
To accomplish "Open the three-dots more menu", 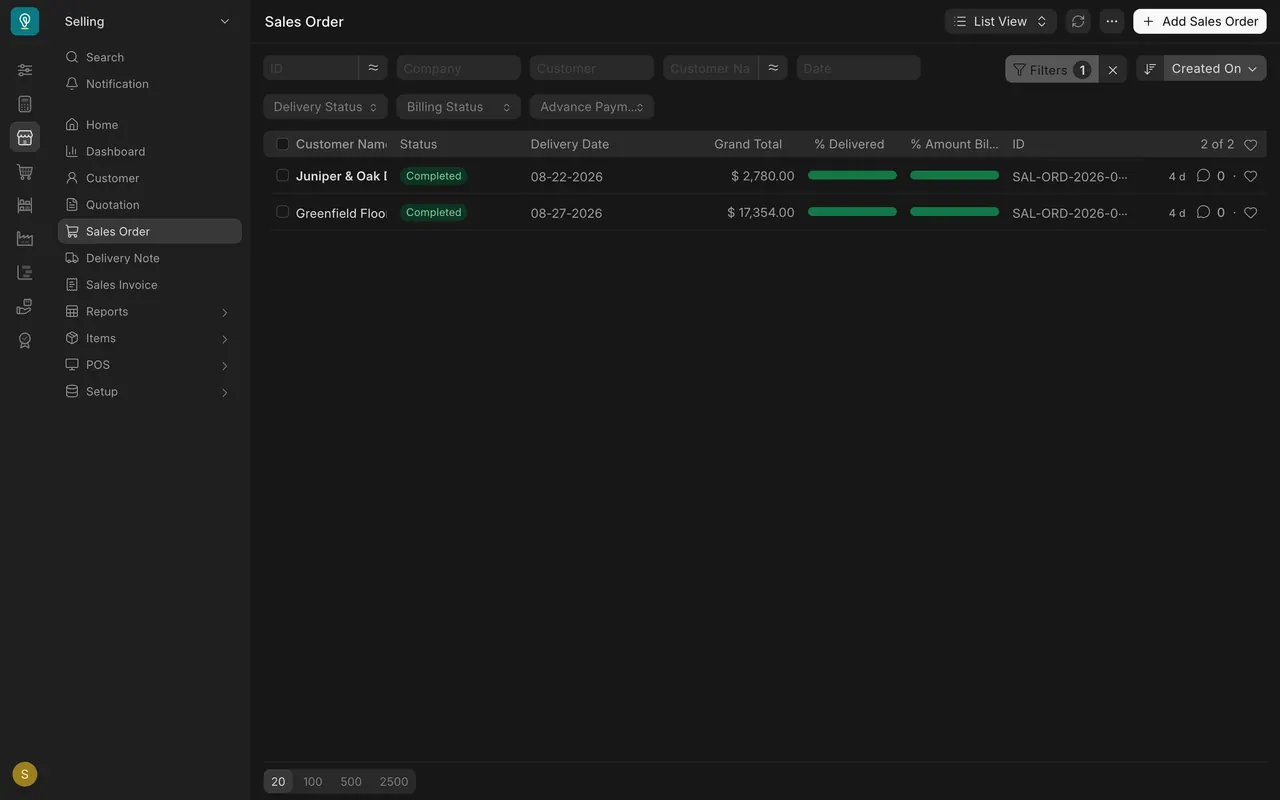I will [x=1112, y=21].
